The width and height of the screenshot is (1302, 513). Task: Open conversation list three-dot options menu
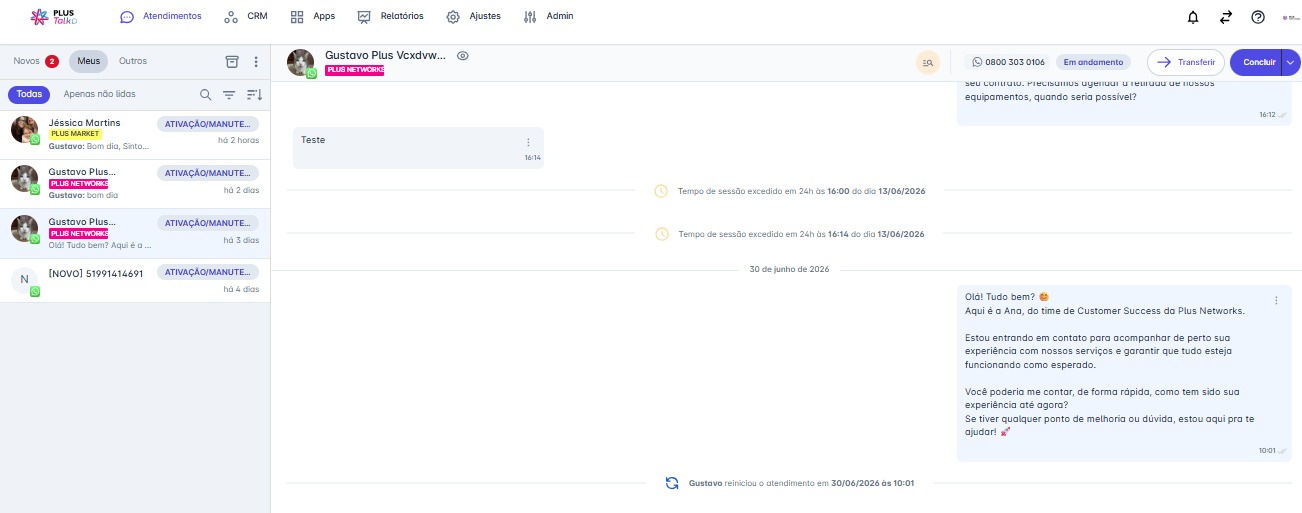(x=256, y=61)
